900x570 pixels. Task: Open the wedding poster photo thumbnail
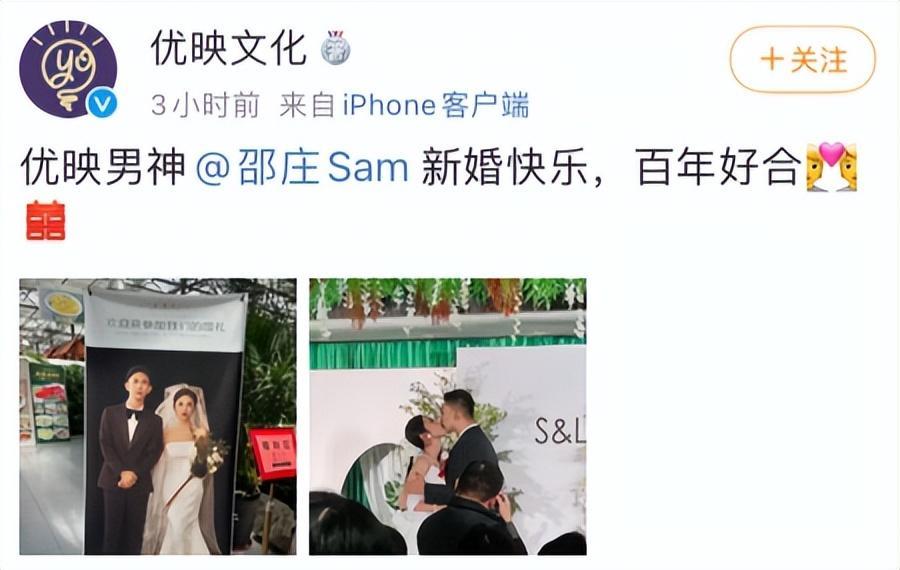coord(158,417)
